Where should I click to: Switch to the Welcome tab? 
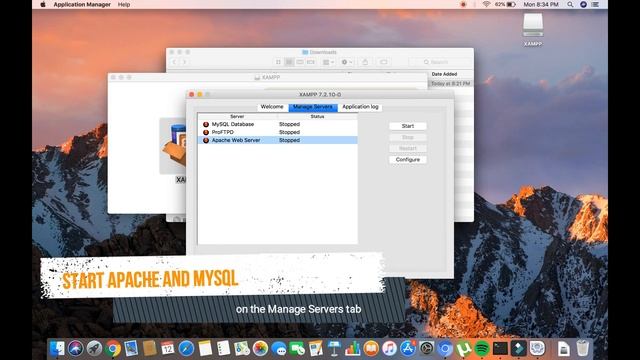[272, 107]
